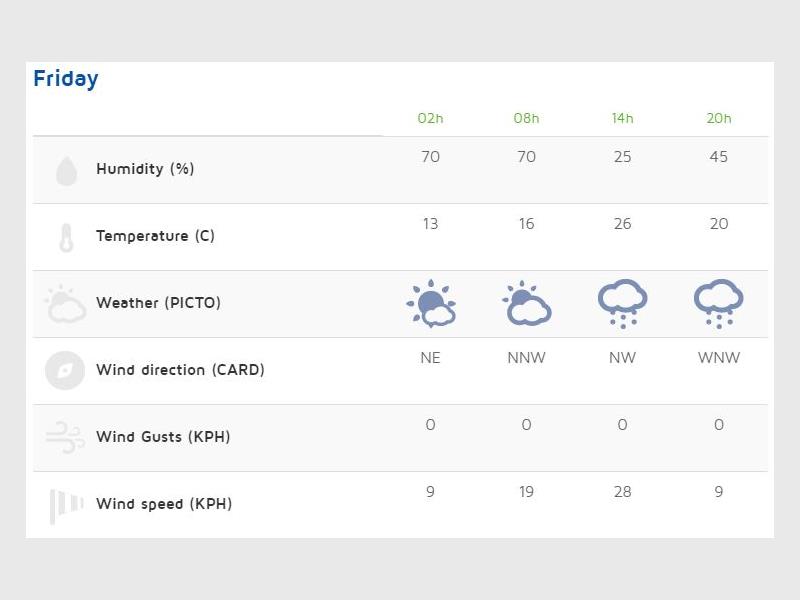Click the 14h wind speed value 28
Viewport: 800px width, 600px height.
tap(622, 492)
